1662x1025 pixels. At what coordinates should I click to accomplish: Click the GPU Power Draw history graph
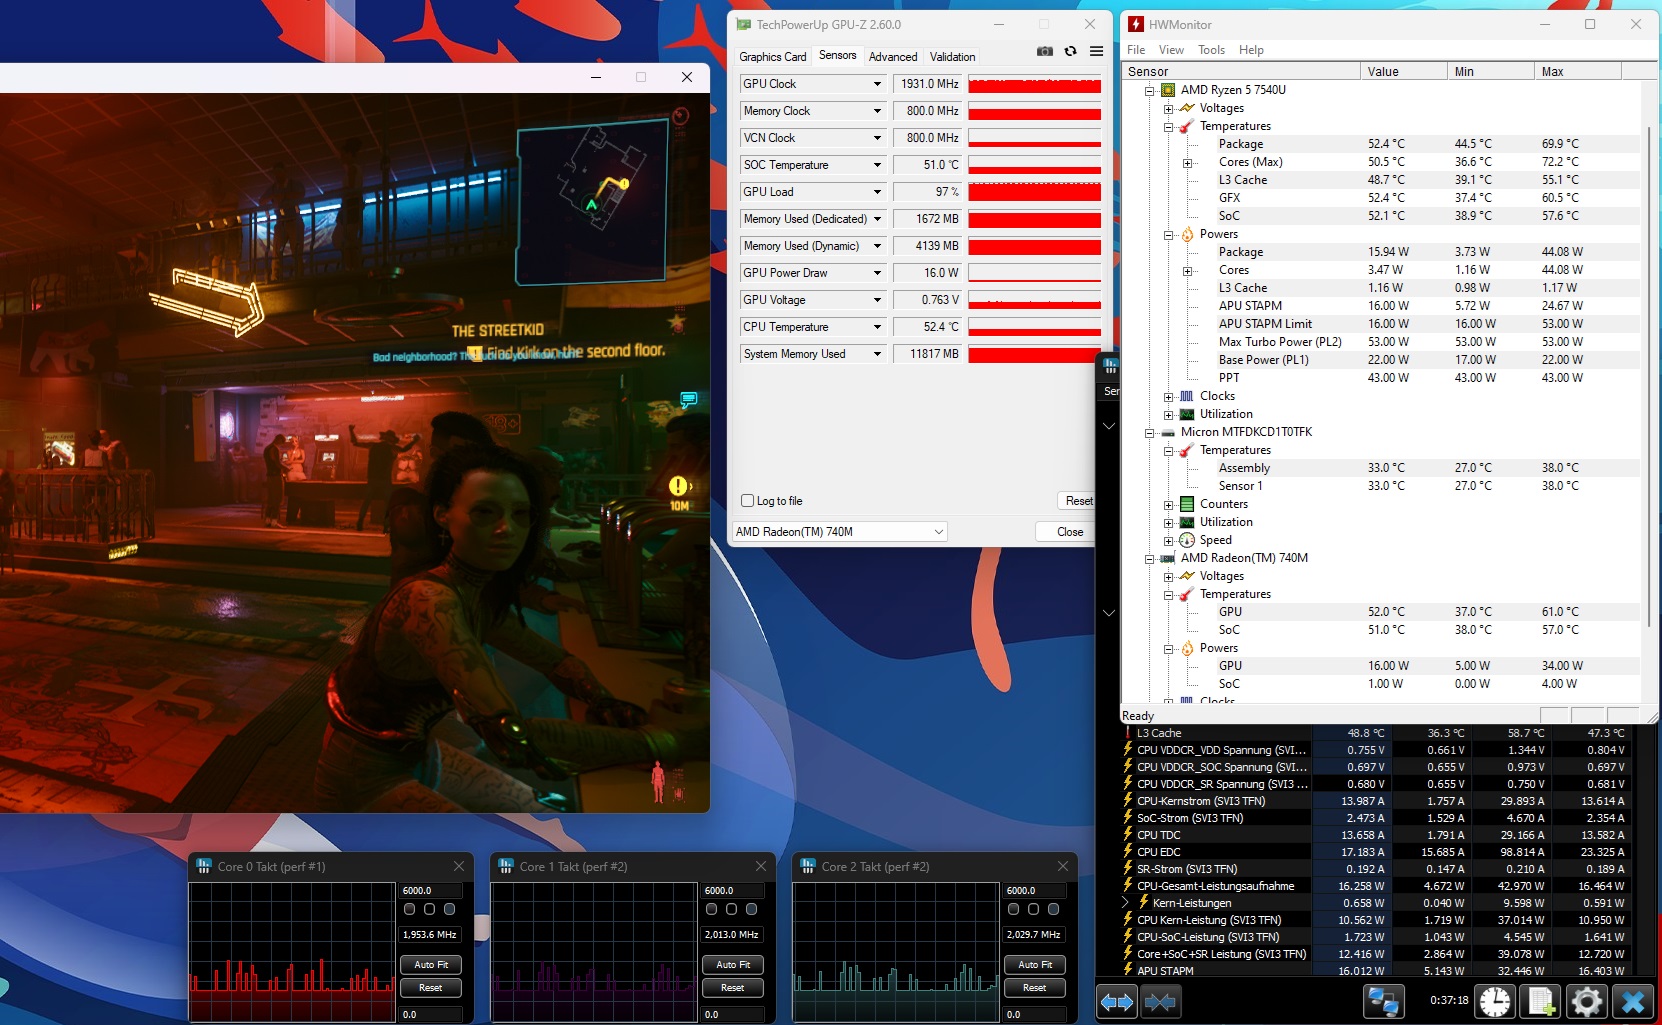(1034, 273)
